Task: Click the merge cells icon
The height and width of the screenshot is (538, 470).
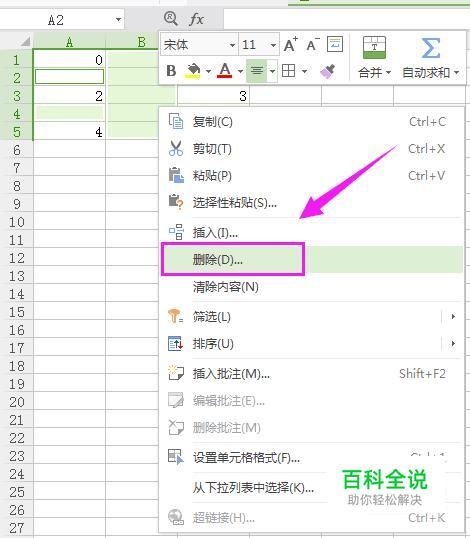Action: [x=374, y=47]
